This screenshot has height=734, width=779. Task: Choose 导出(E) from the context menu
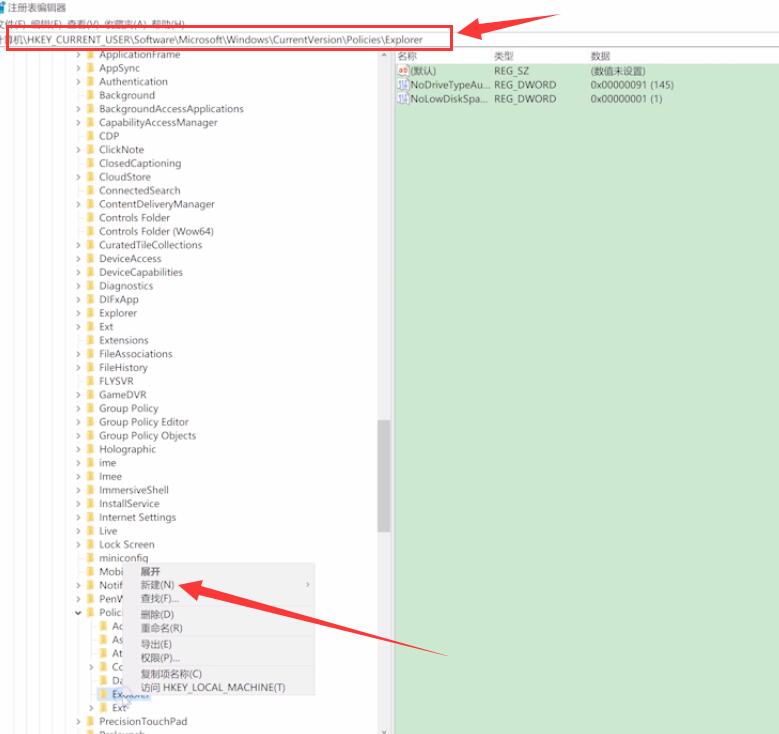(x=156, y=645)
